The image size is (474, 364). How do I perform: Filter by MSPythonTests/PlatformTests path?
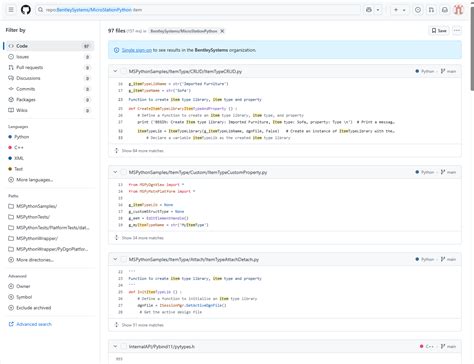click(49, 228)
